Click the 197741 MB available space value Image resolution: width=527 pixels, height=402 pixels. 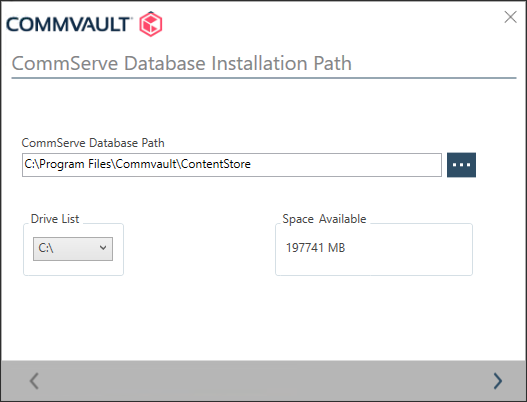(x=315, y=248)
